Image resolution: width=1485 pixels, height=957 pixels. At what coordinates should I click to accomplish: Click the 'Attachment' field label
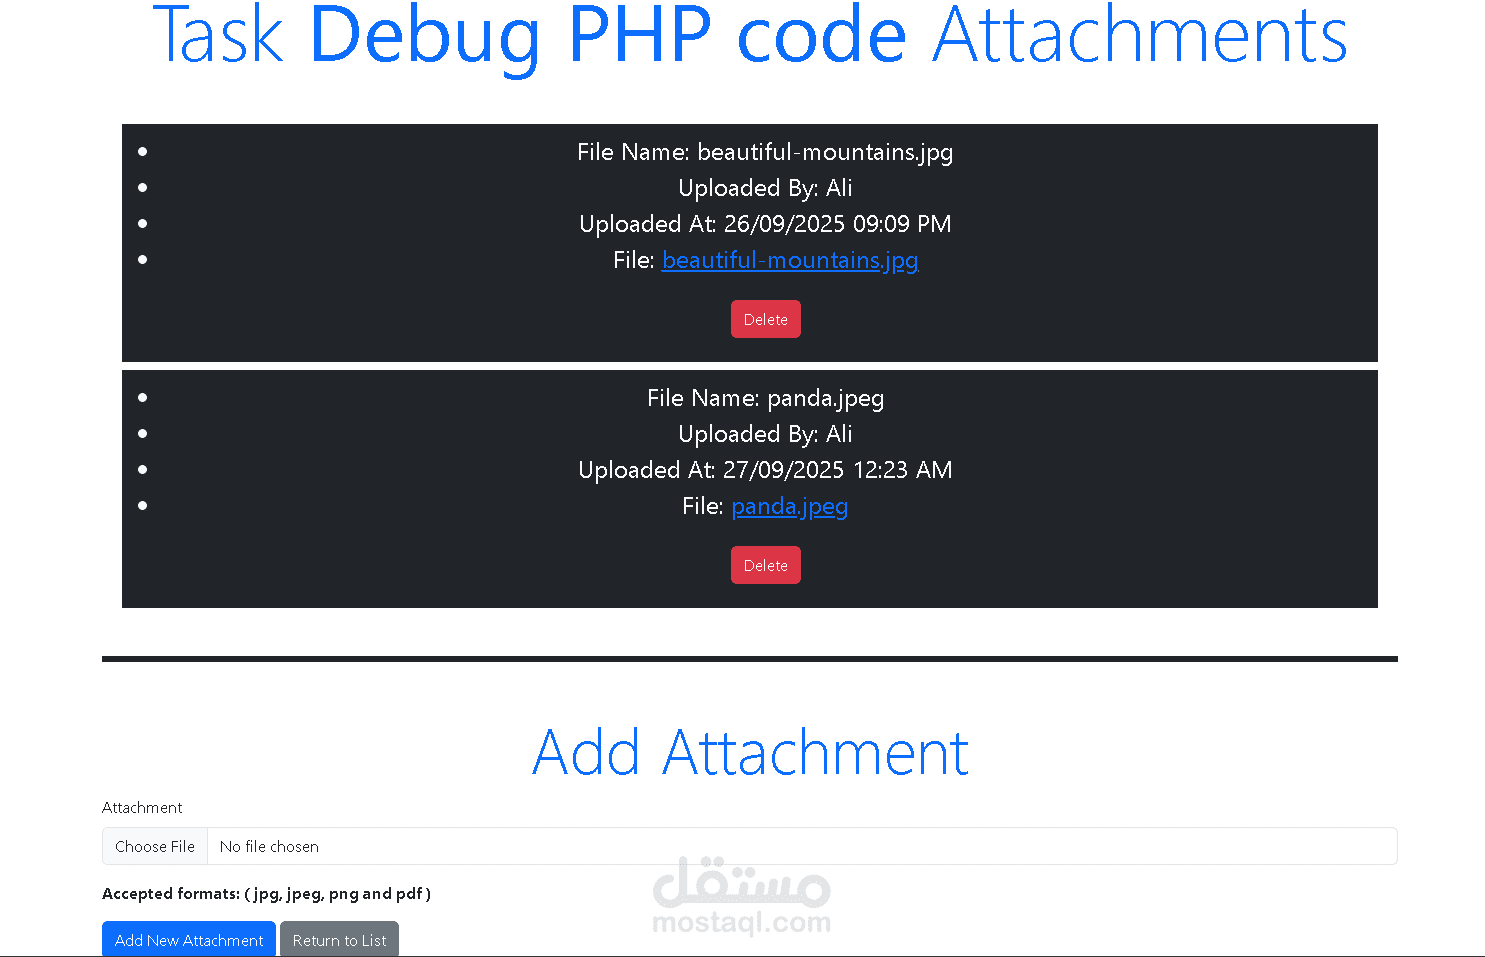pos(142,807)
